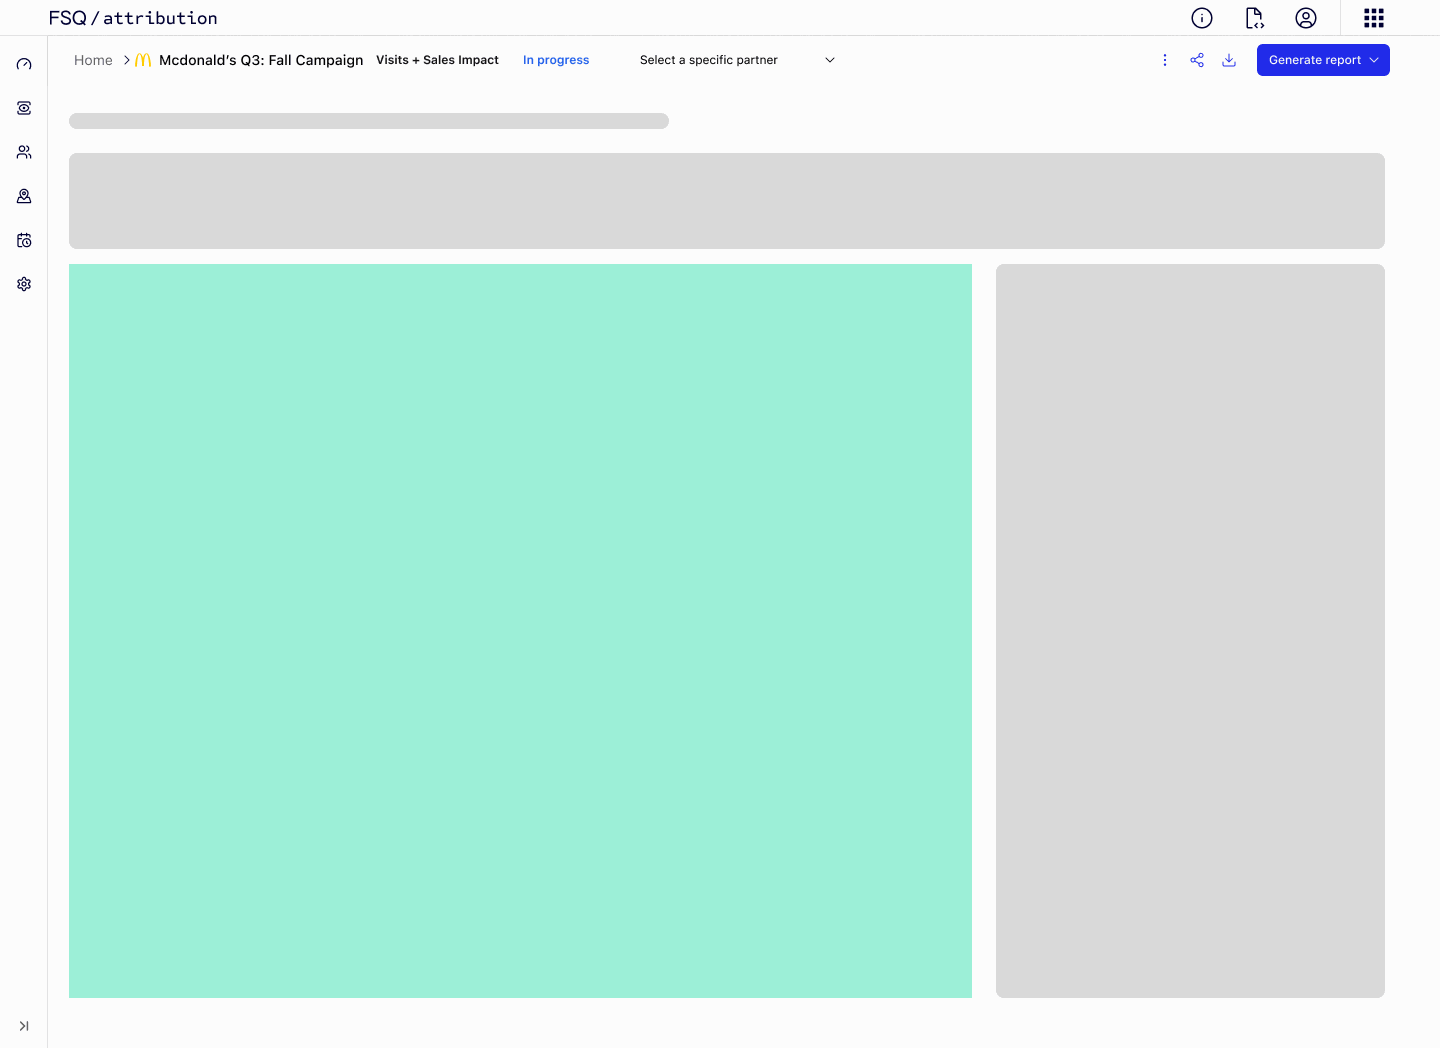Click the info circle icon in header
Screen dimensions: 1440x1048
coord(1202,18)
